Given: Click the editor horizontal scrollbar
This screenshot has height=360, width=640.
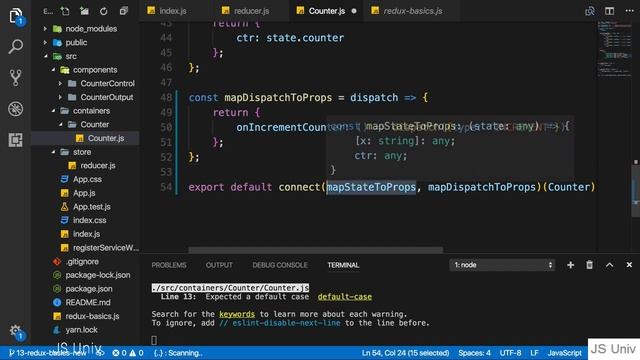Looking at the screenshot, I should point(316,249).
